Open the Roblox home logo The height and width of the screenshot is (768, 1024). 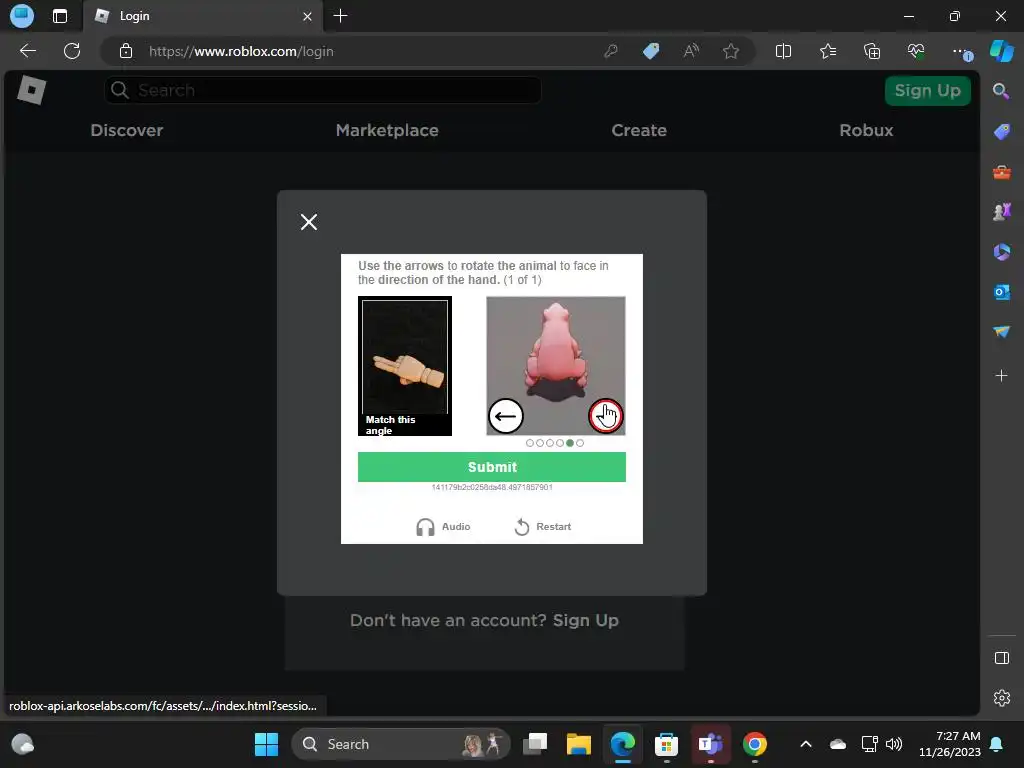(x=31, y=90)
